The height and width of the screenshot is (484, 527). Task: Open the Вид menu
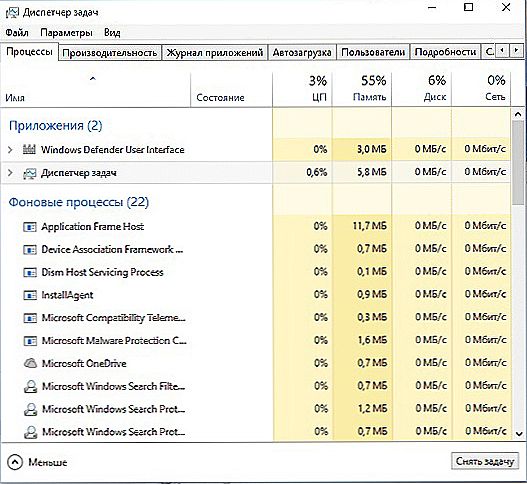(x=112, y=33)
